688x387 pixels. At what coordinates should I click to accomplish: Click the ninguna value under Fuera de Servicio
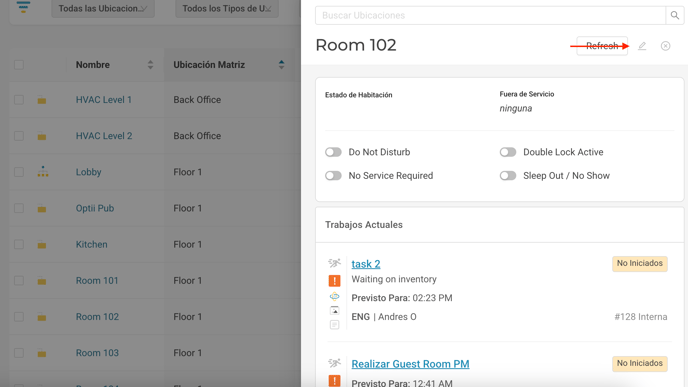pyautogui.click(x=516, y=108)
